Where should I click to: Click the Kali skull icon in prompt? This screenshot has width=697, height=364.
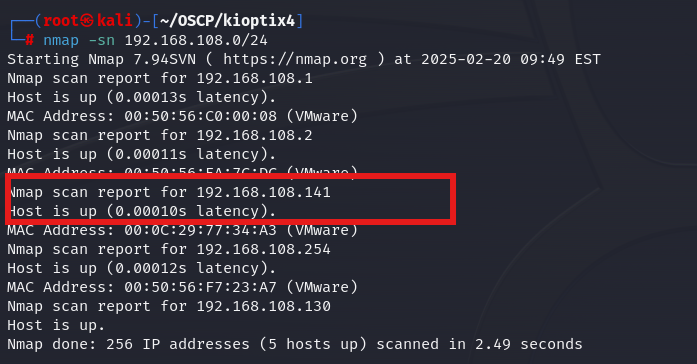coord(88,20)
